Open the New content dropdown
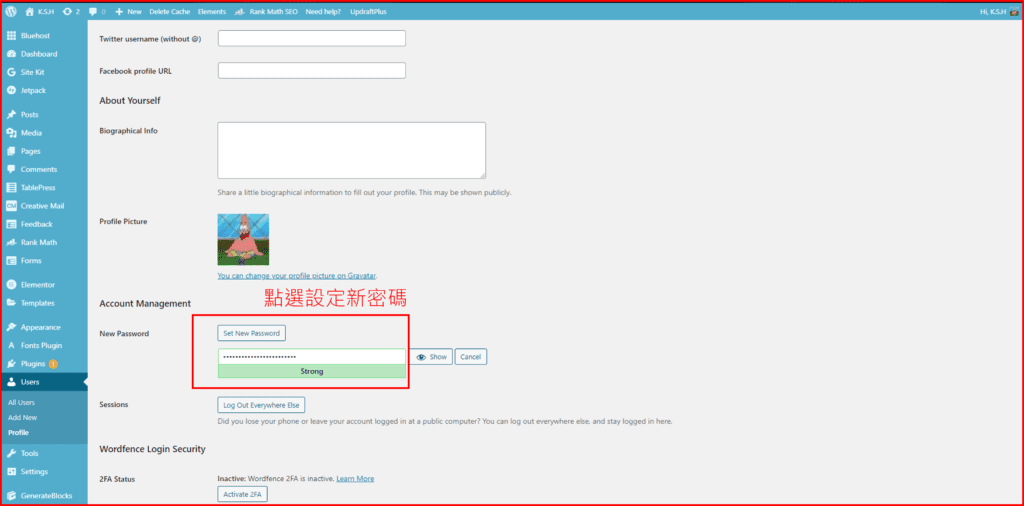 [128, 11]
